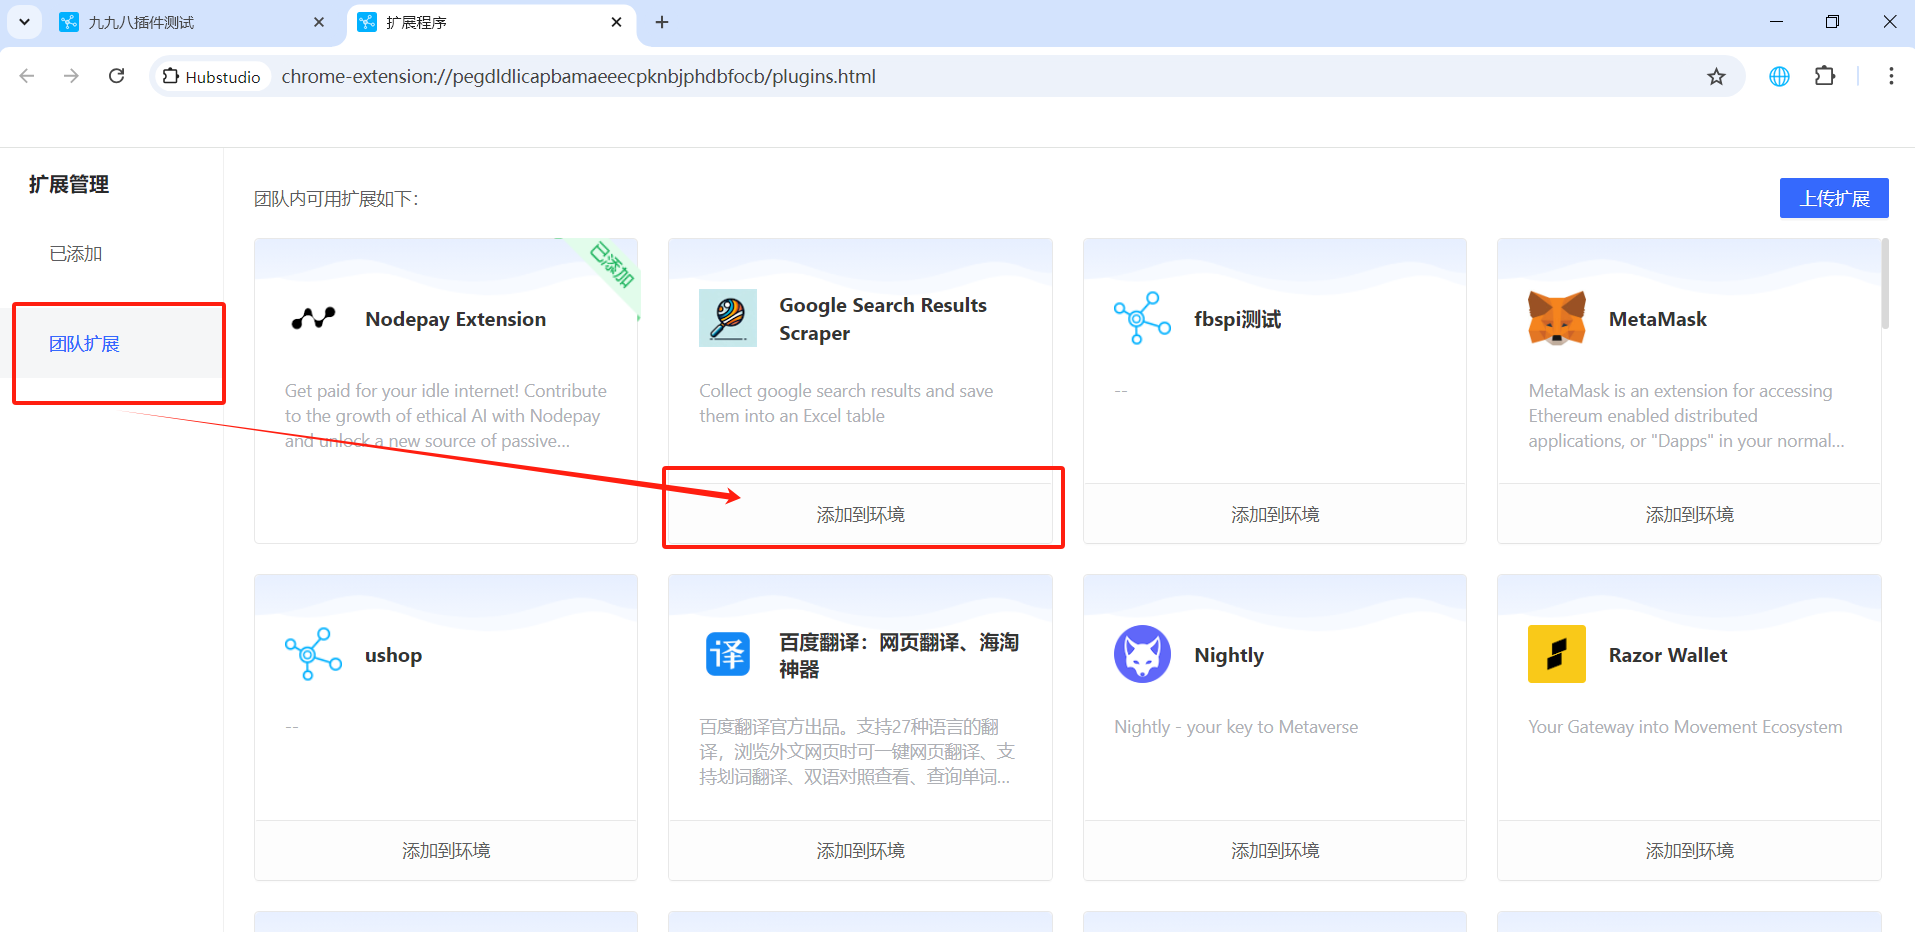
Task: Click 'Your Gateway into Movement Ecosystem' description
Action: tap(1685, 727)
